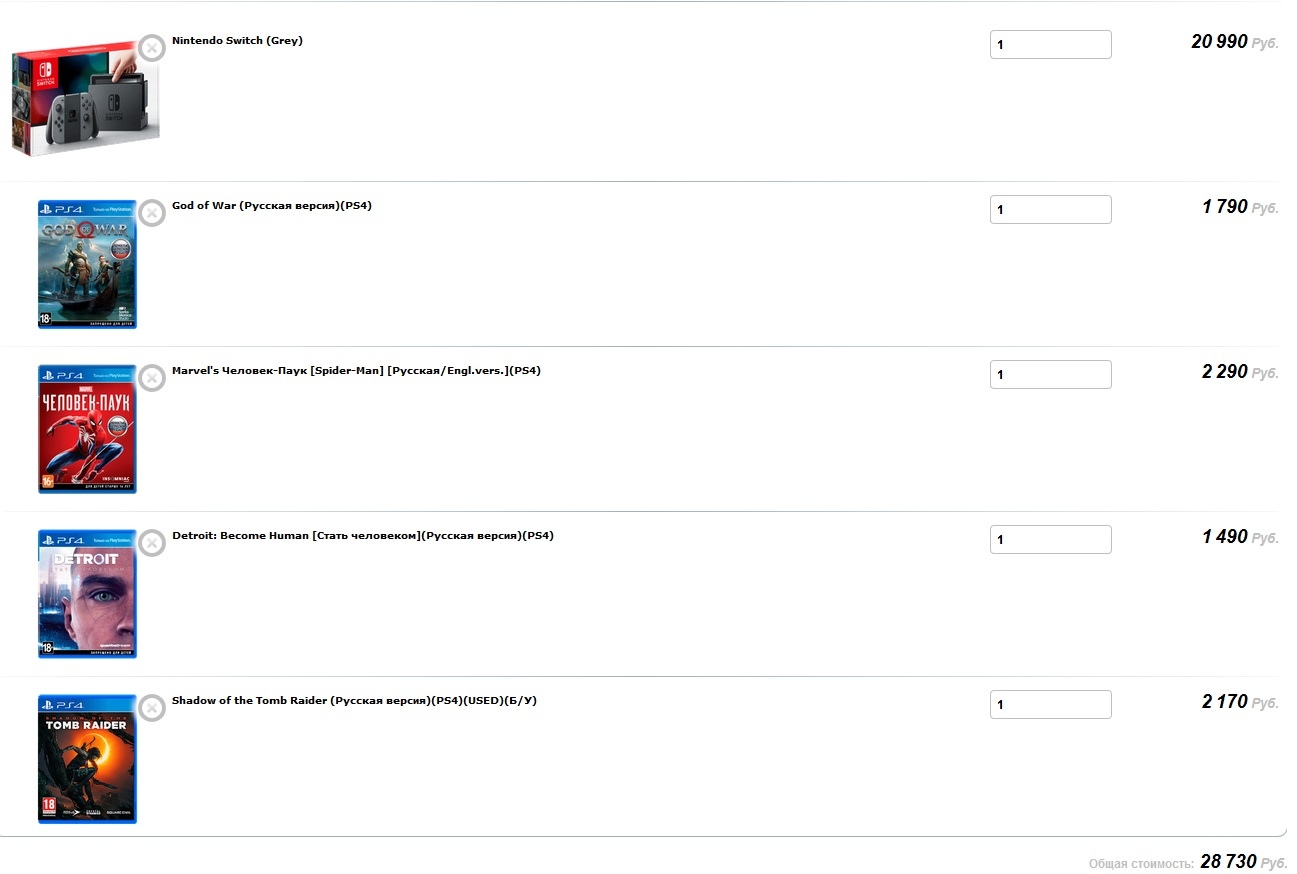Remove God of War from the cart

tap(151, 213)
